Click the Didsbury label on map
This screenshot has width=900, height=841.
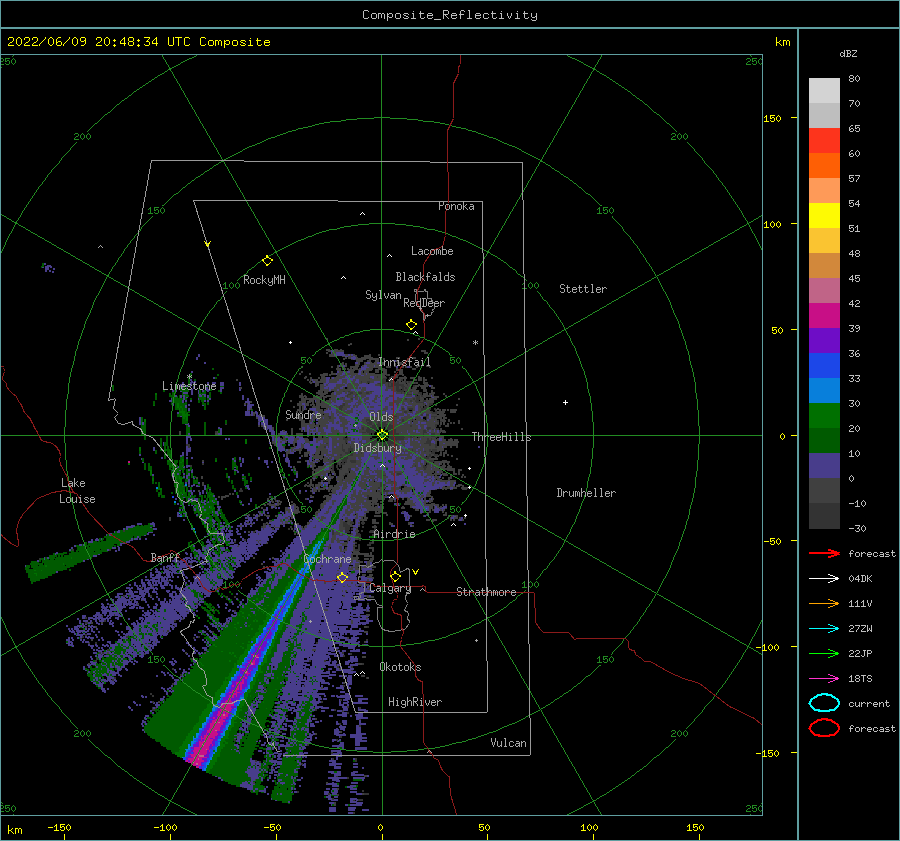378,448
